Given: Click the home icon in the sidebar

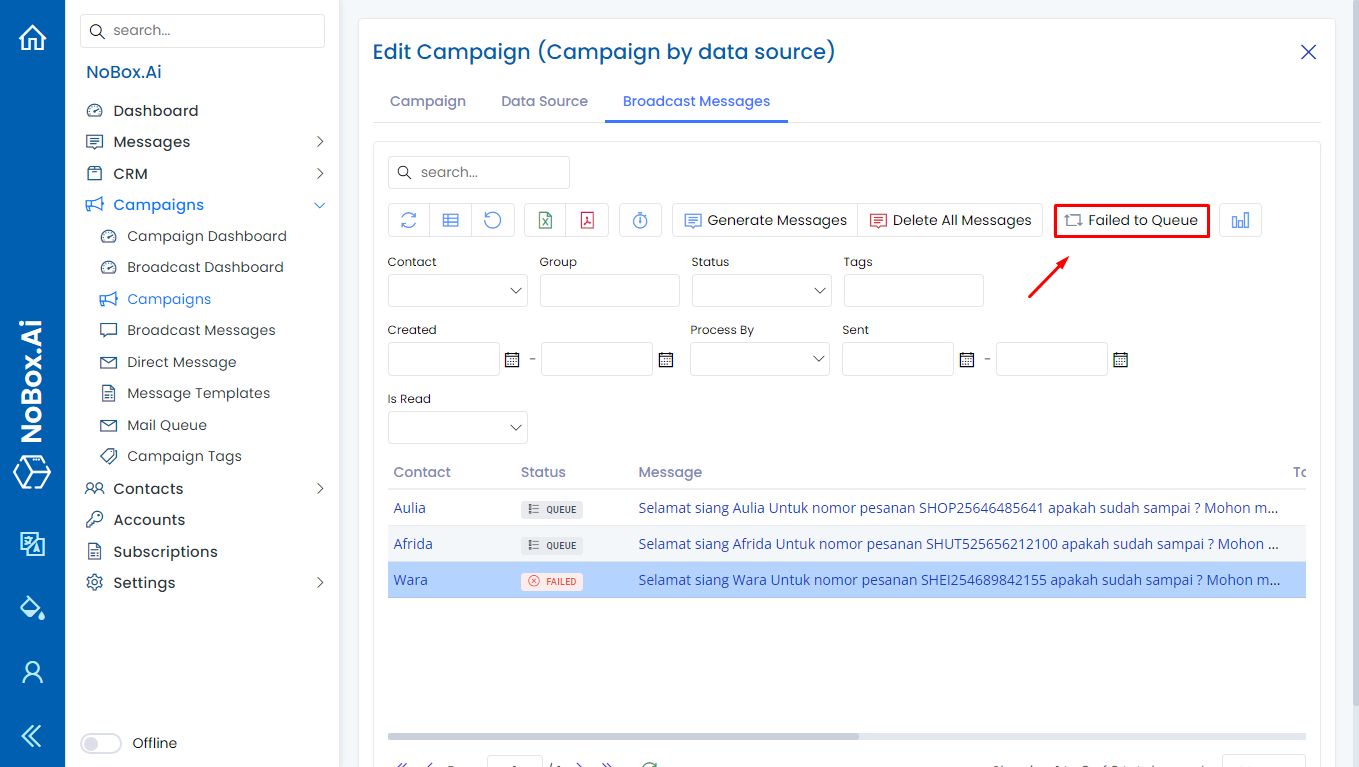Looking at the screenshot, I should (x=33, y=38).
